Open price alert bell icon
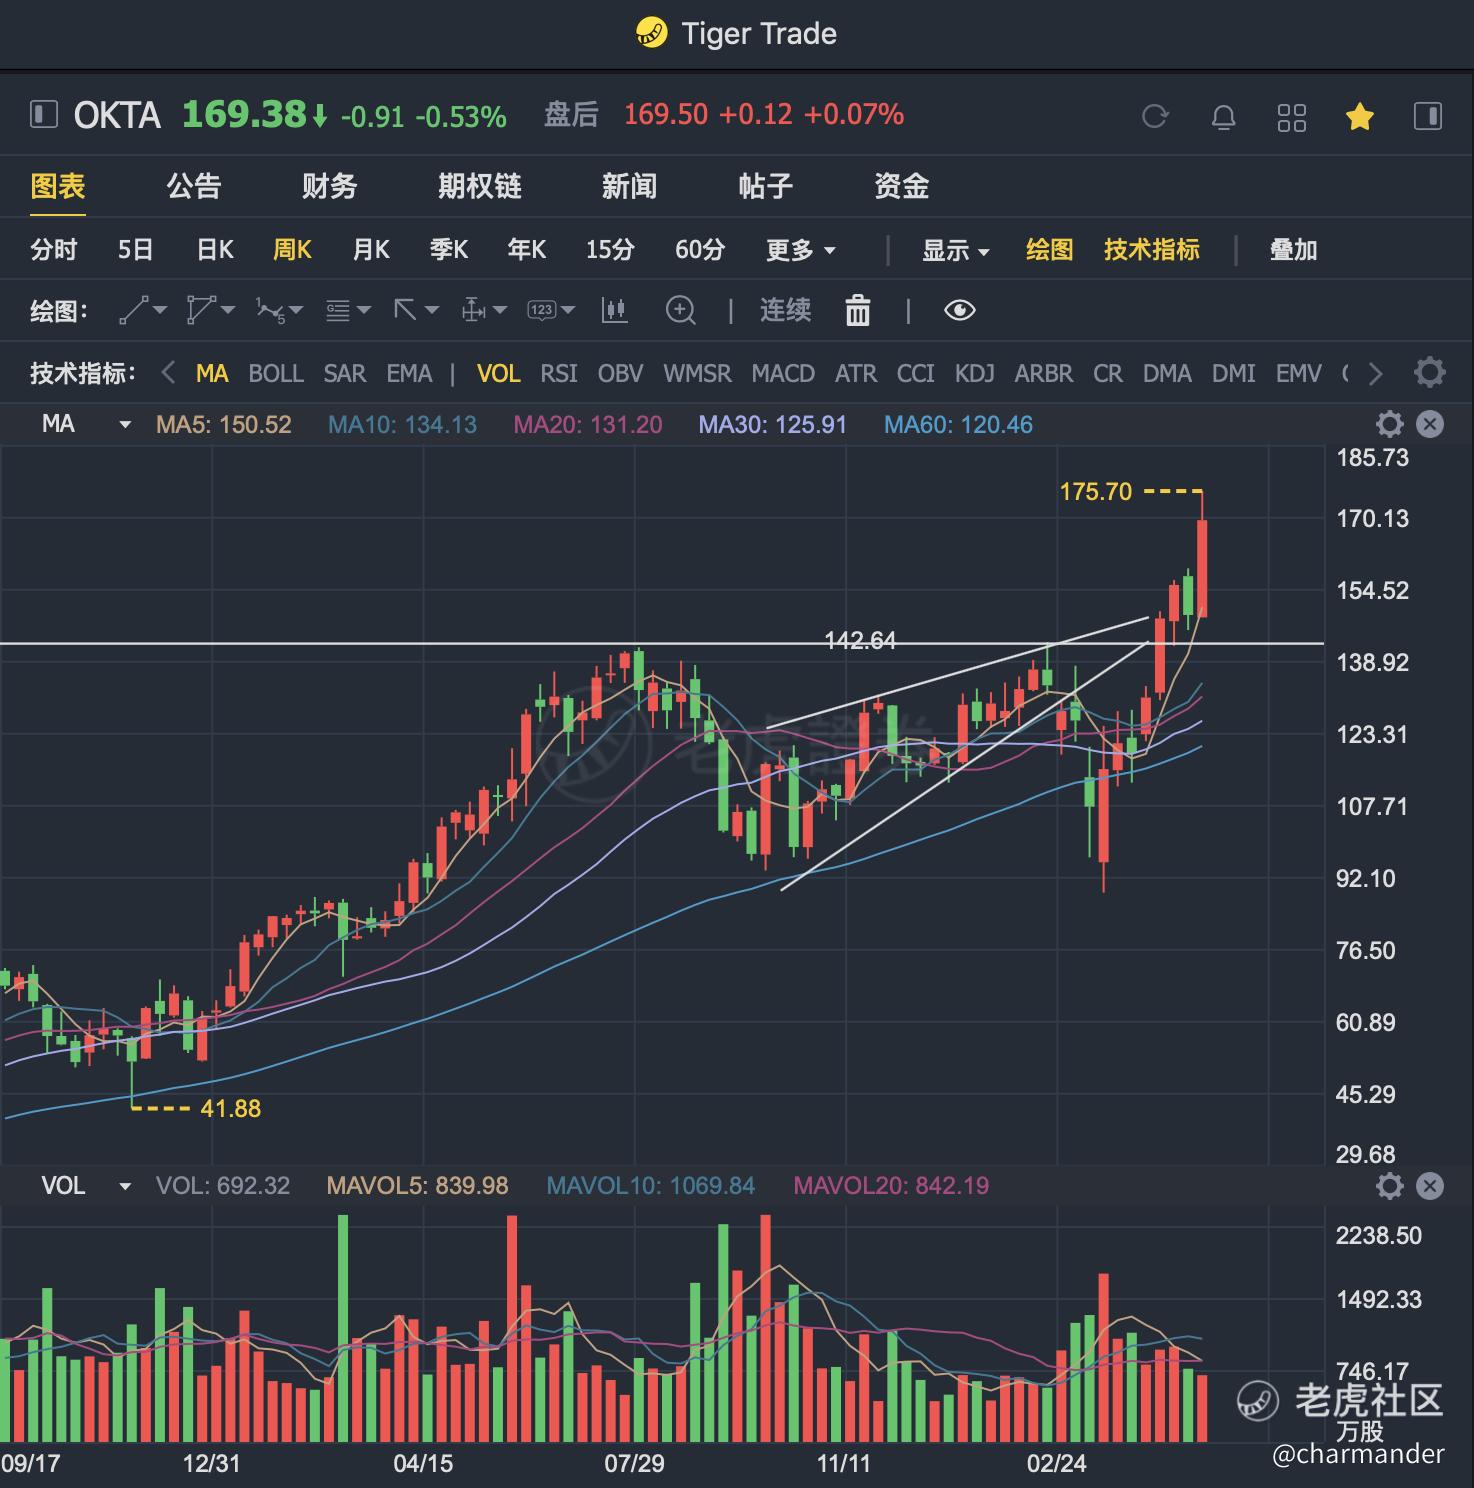Screen dimensions: 1474x1488 [x=1223, y=117]
